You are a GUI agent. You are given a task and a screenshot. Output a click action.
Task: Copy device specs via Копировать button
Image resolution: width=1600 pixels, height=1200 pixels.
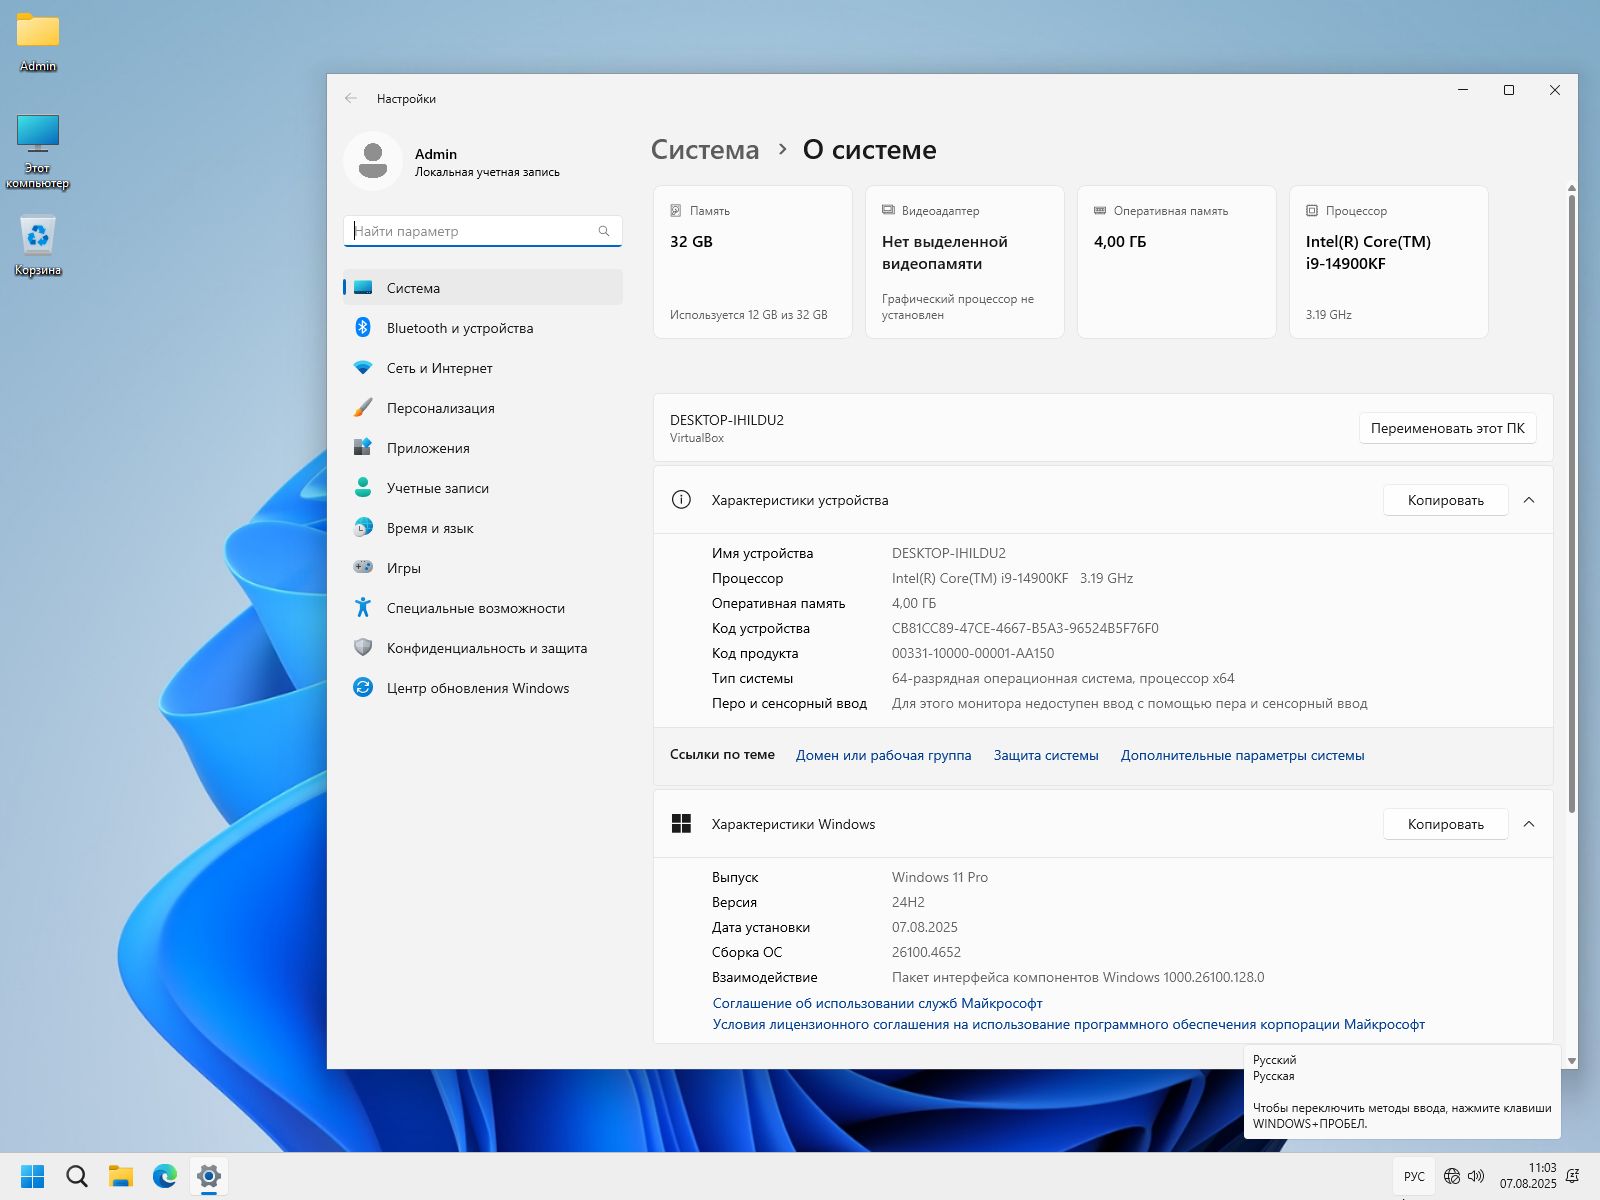(x=1446, y=500)
